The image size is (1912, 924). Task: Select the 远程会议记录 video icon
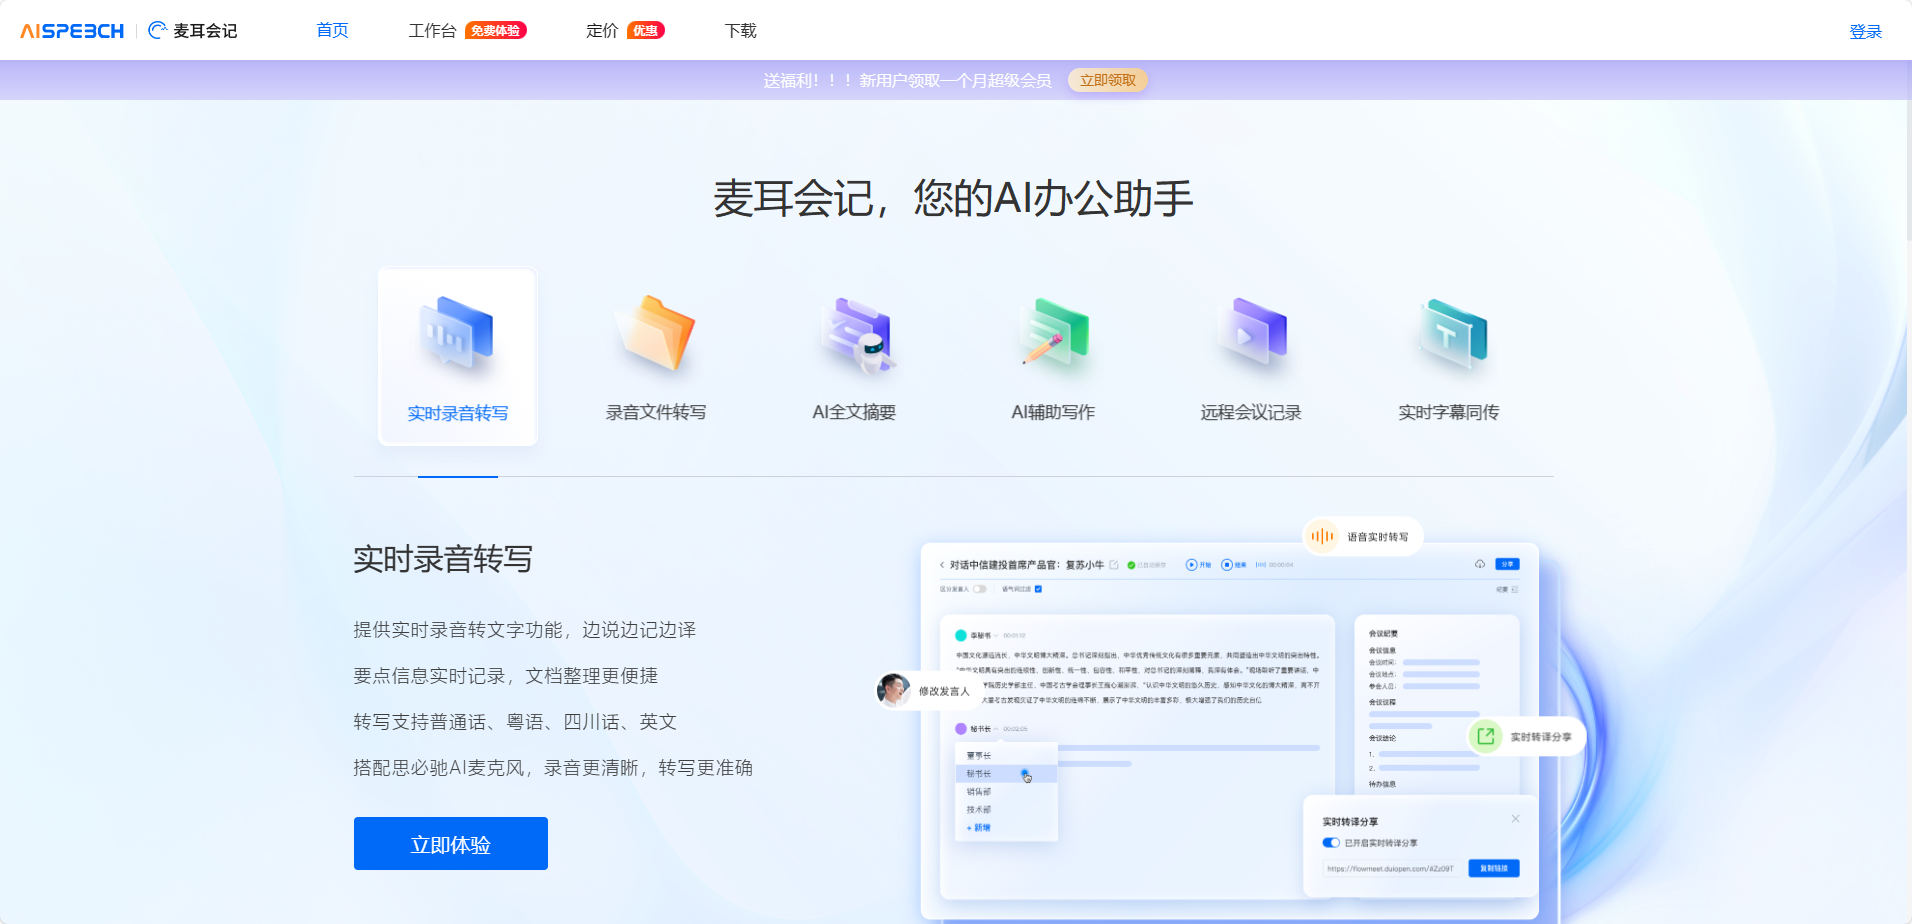[x=1251, y=334]
